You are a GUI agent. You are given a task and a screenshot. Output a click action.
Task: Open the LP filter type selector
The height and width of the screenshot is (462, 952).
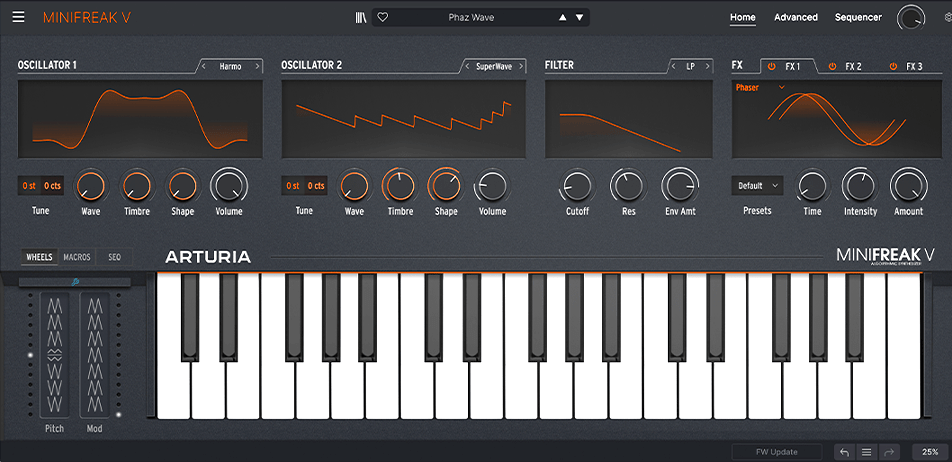click(690, 66)
